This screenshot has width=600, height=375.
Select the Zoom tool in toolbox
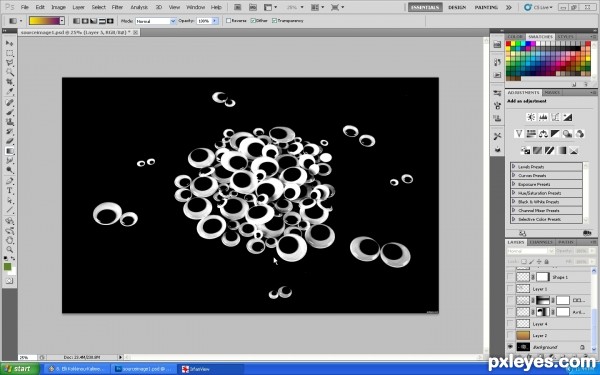pyautogui.click(x=10, y=250)
